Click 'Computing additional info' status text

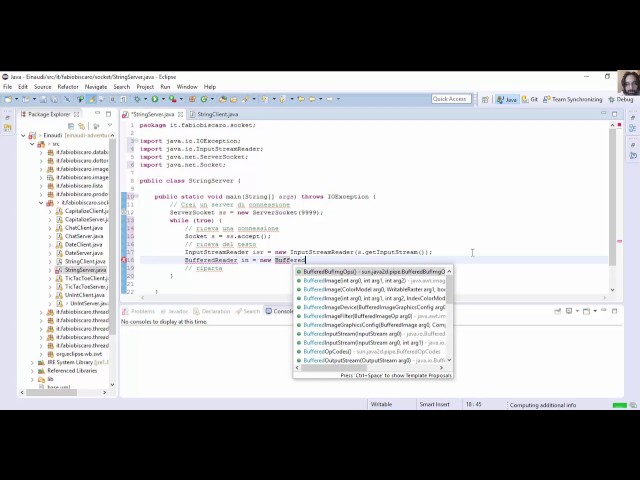pyautogui.click(x=543, y=405)
